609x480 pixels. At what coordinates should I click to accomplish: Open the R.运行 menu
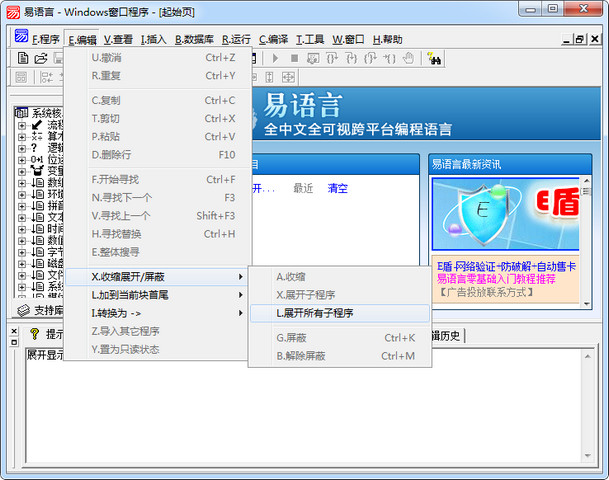point(236,39)
